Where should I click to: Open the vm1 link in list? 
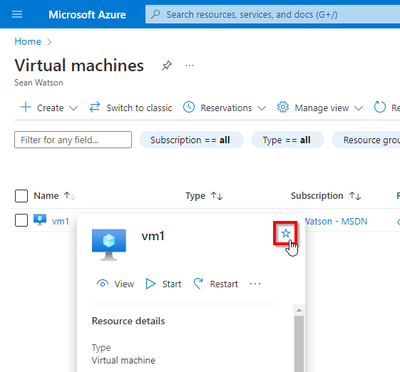point(60,221)
